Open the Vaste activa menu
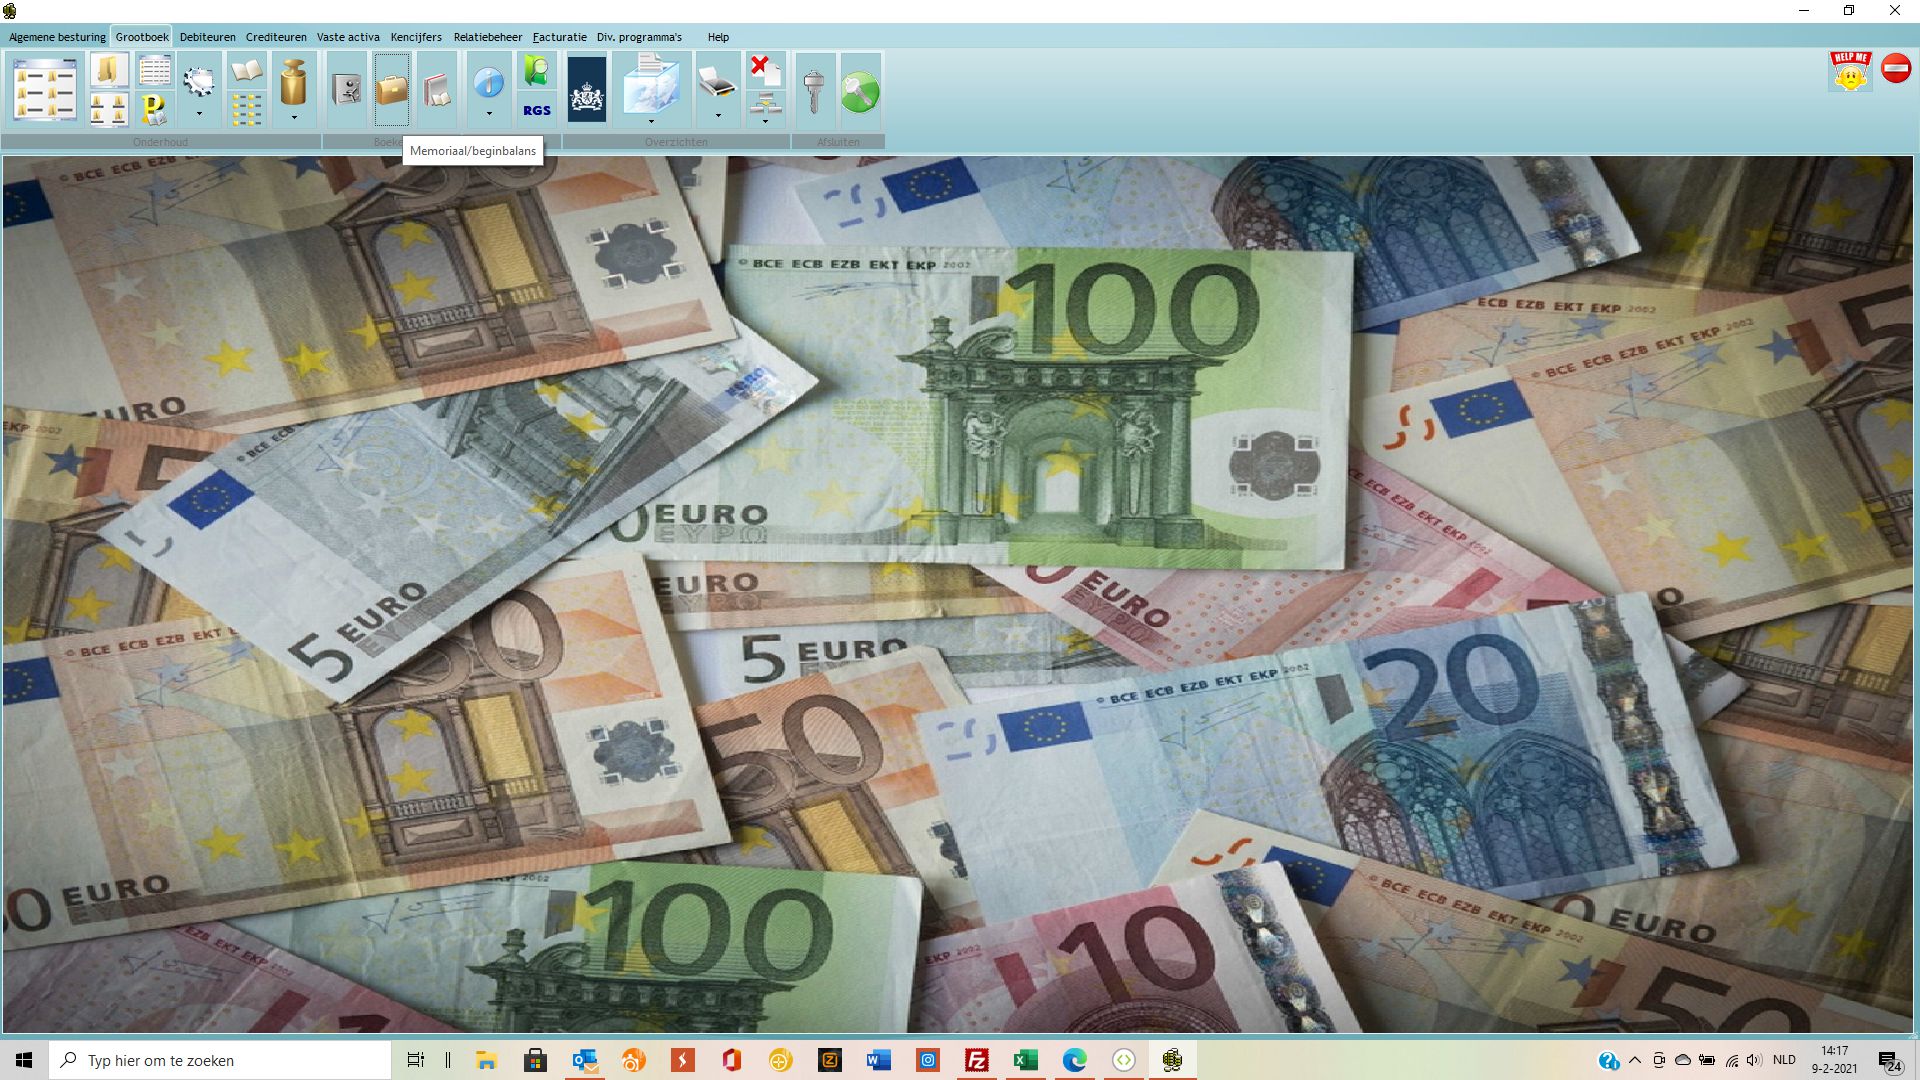 pyautogui.click(x=348, y=37)
